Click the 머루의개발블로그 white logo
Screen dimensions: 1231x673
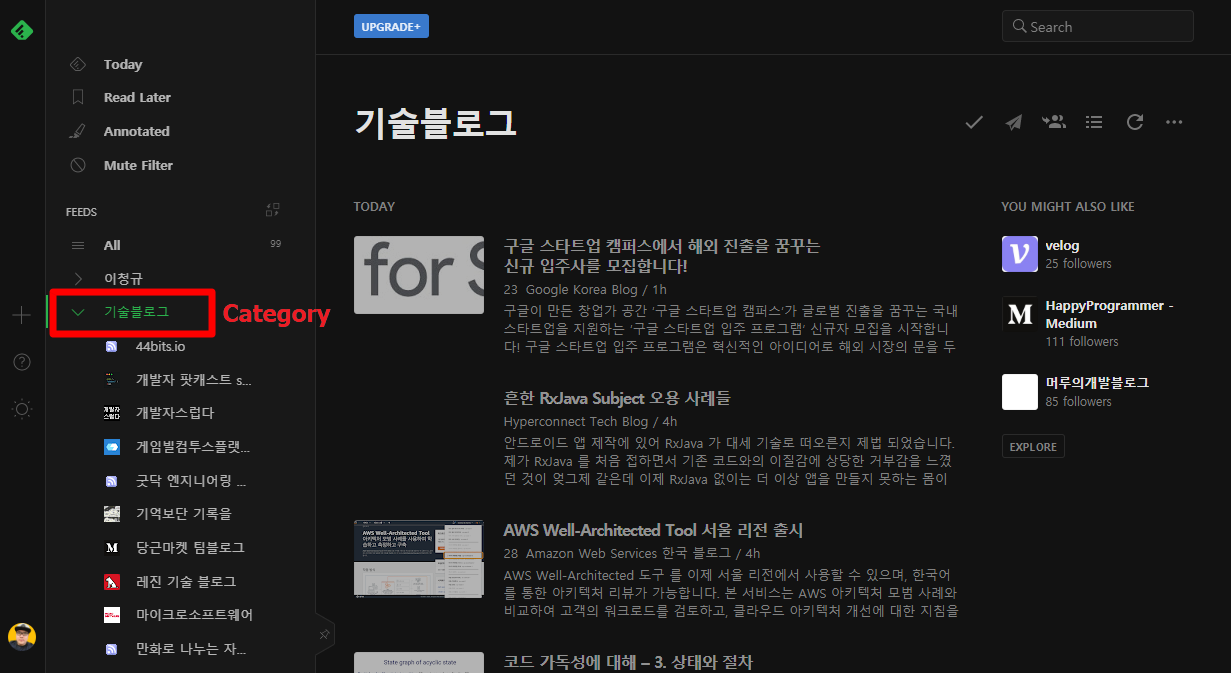click(x=1020, y=392)
